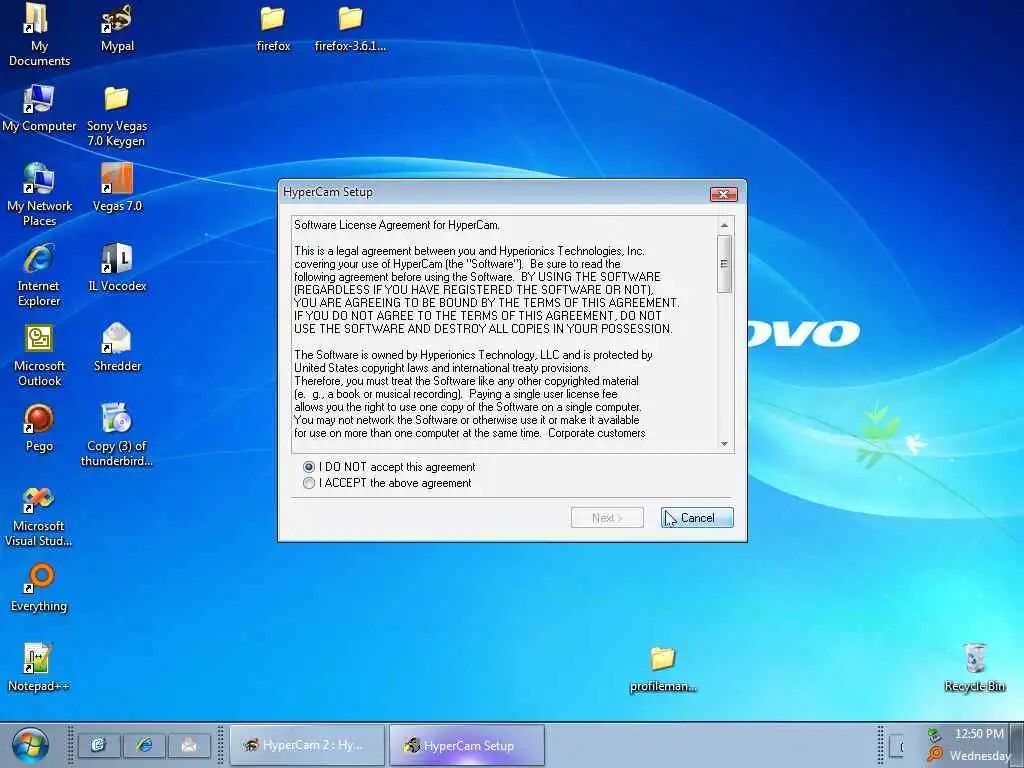Select the Pego desktop shortcut
Viewport: 1024px width, 768px height.
39,428
